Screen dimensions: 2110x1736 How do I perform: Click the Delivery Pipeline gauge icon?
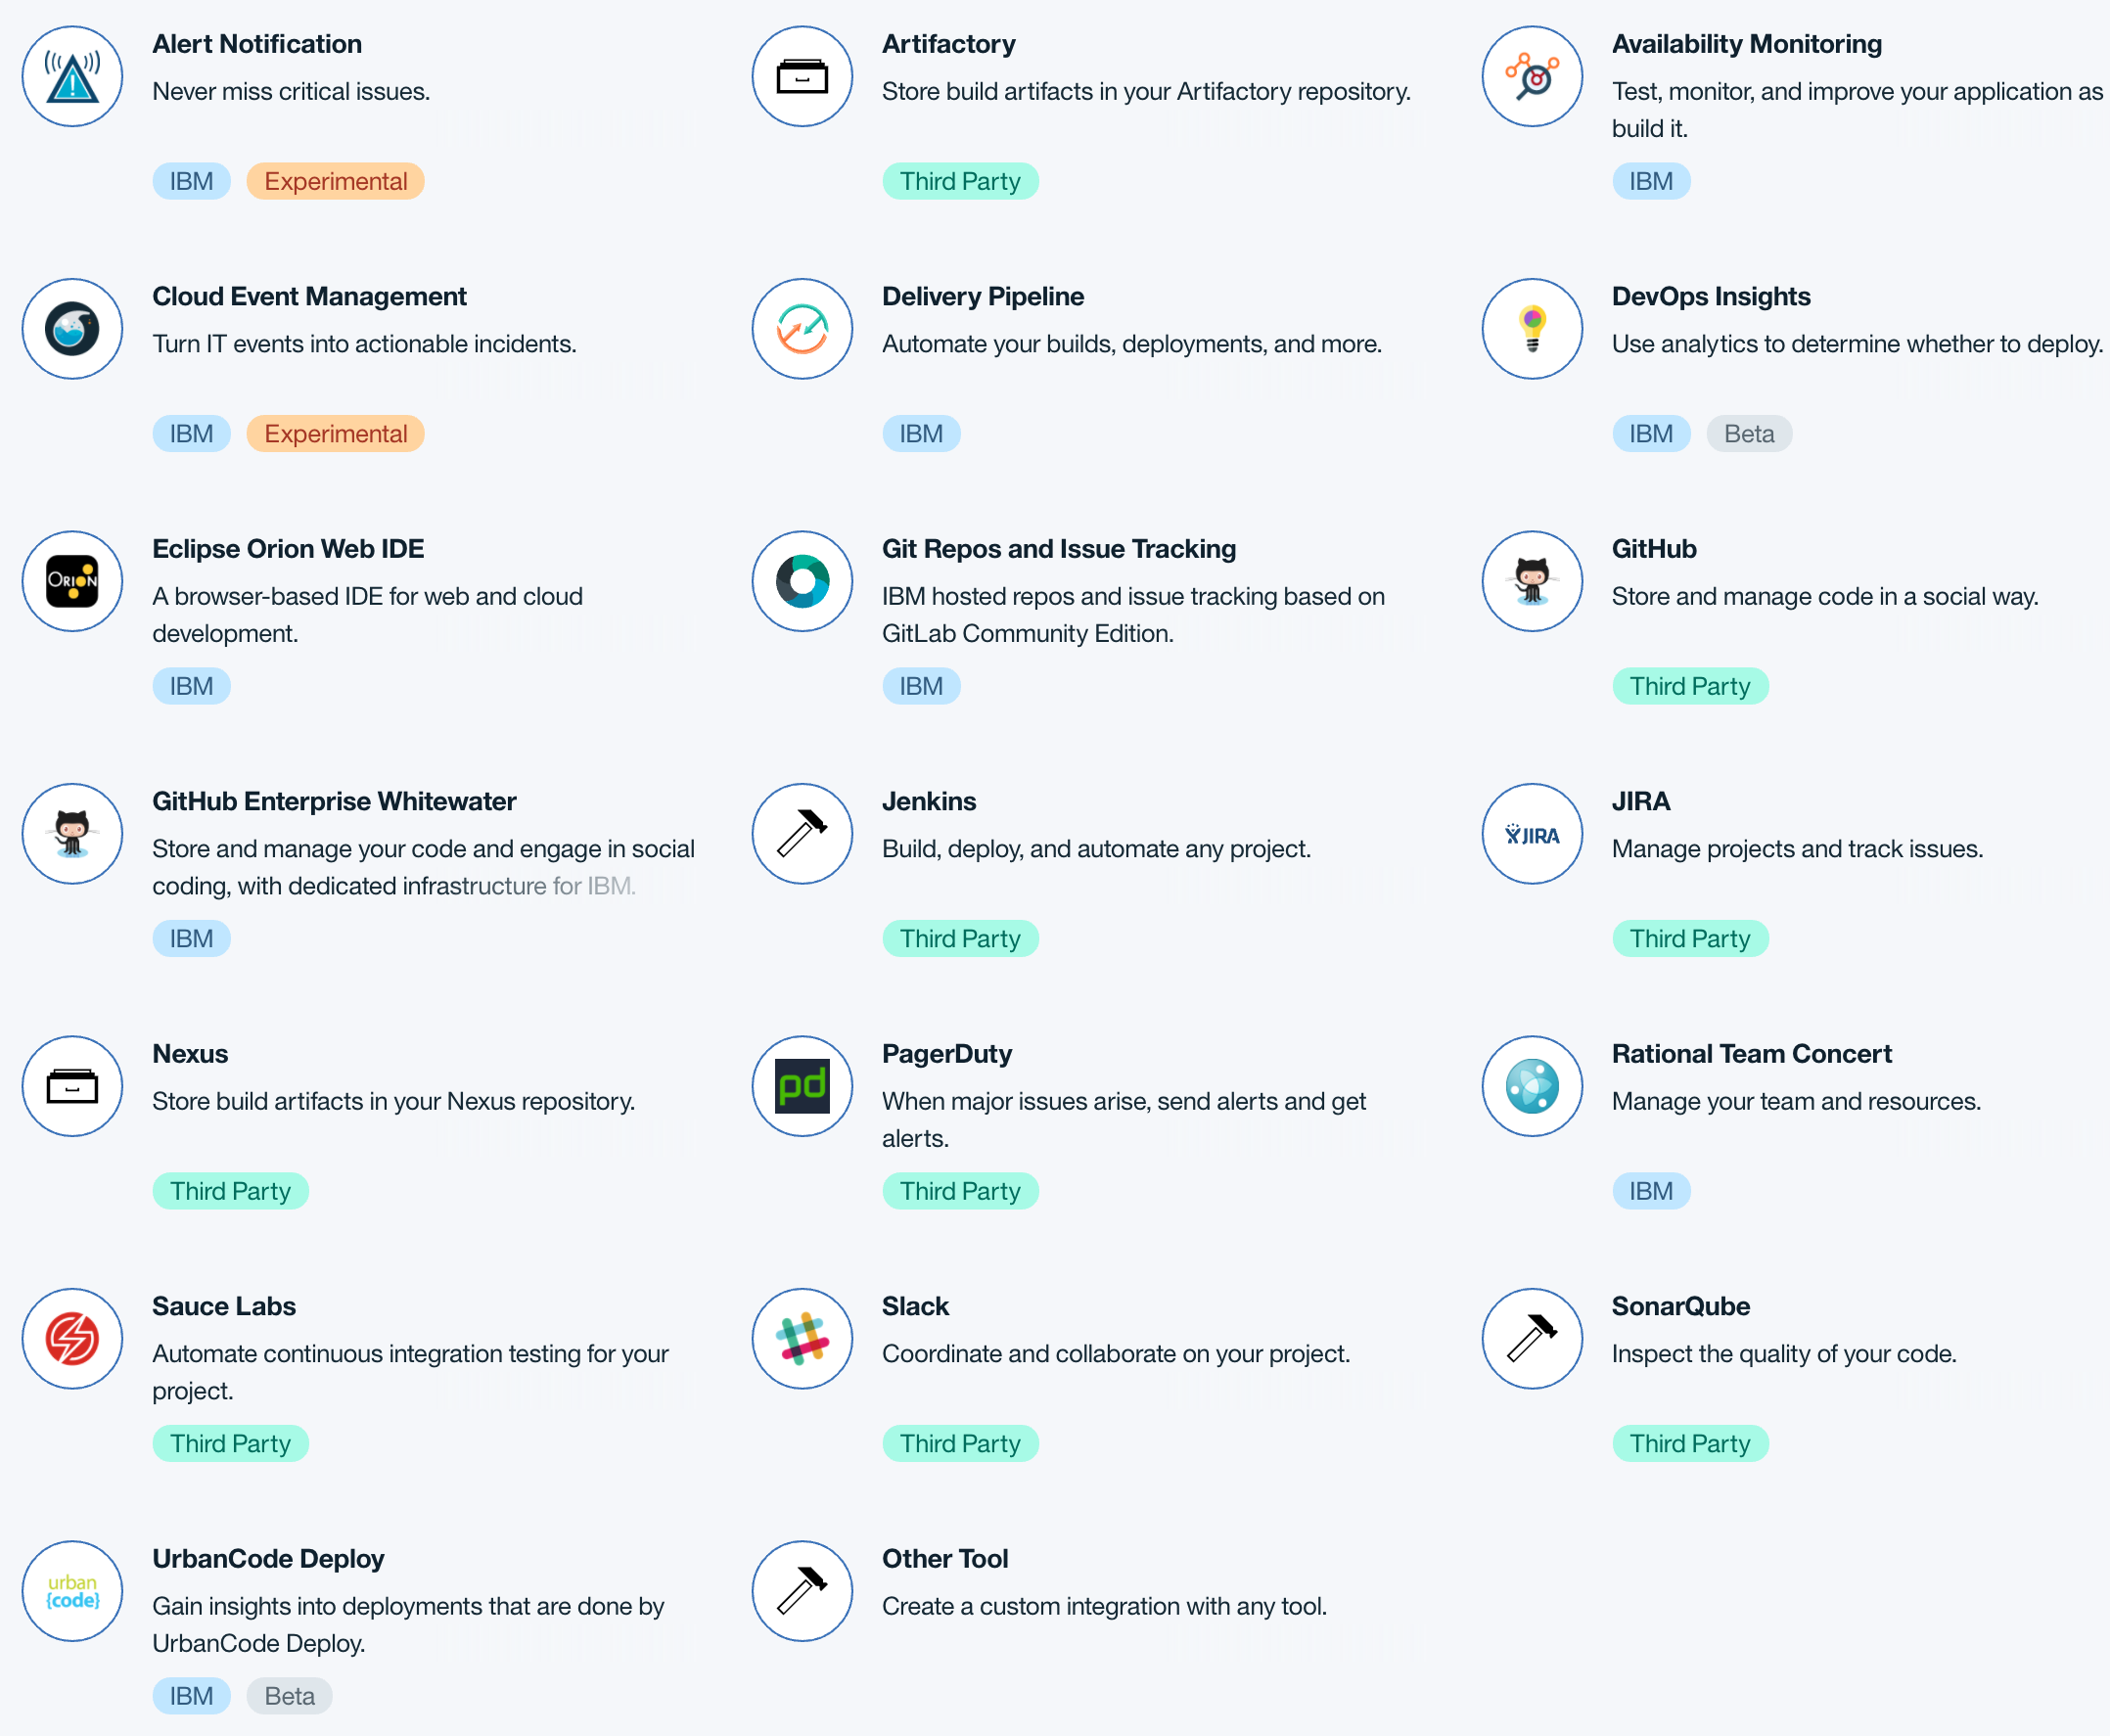pos(802,329)
